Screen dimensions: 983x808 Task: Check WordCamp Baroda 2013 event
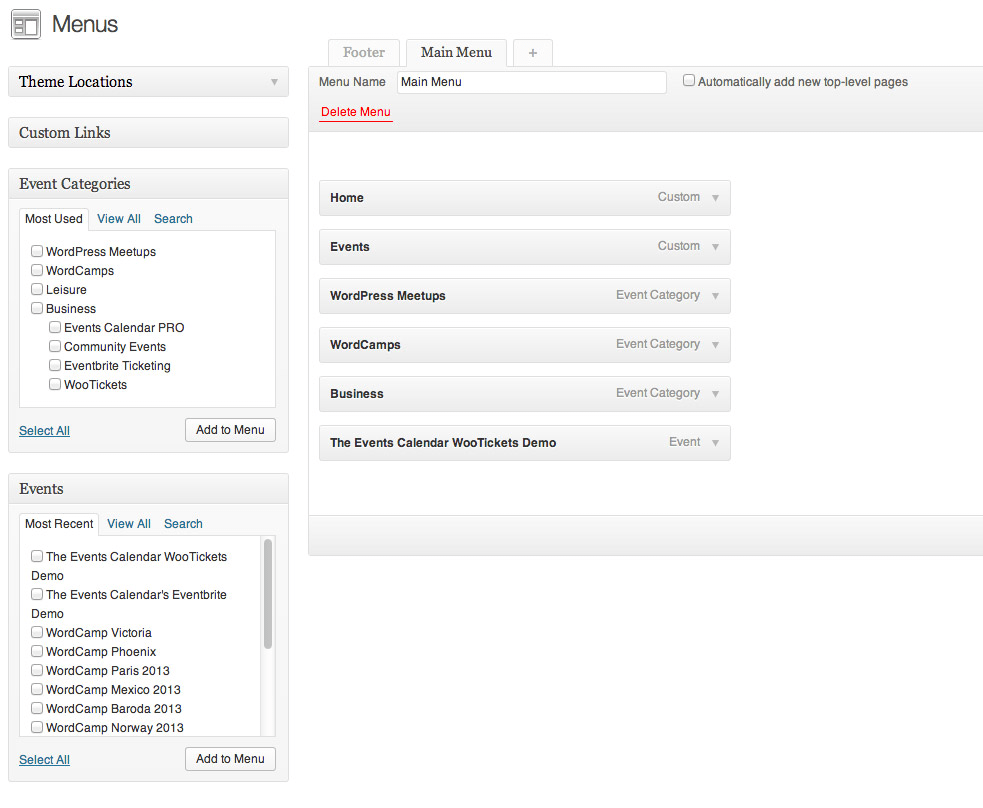[x=37, y=708]
